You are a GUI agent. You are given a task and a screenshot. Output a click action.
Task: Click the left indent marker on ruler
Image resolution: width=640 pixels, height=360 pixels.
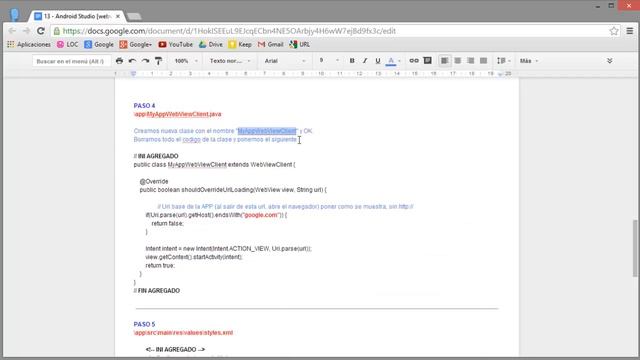[133, 74]
